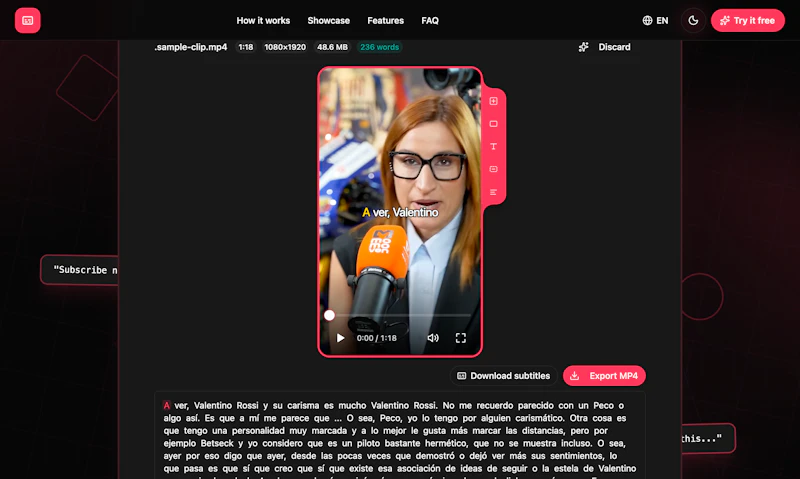Click the video progress slider handle
800x479 pixels.
(x=330, y=315)
